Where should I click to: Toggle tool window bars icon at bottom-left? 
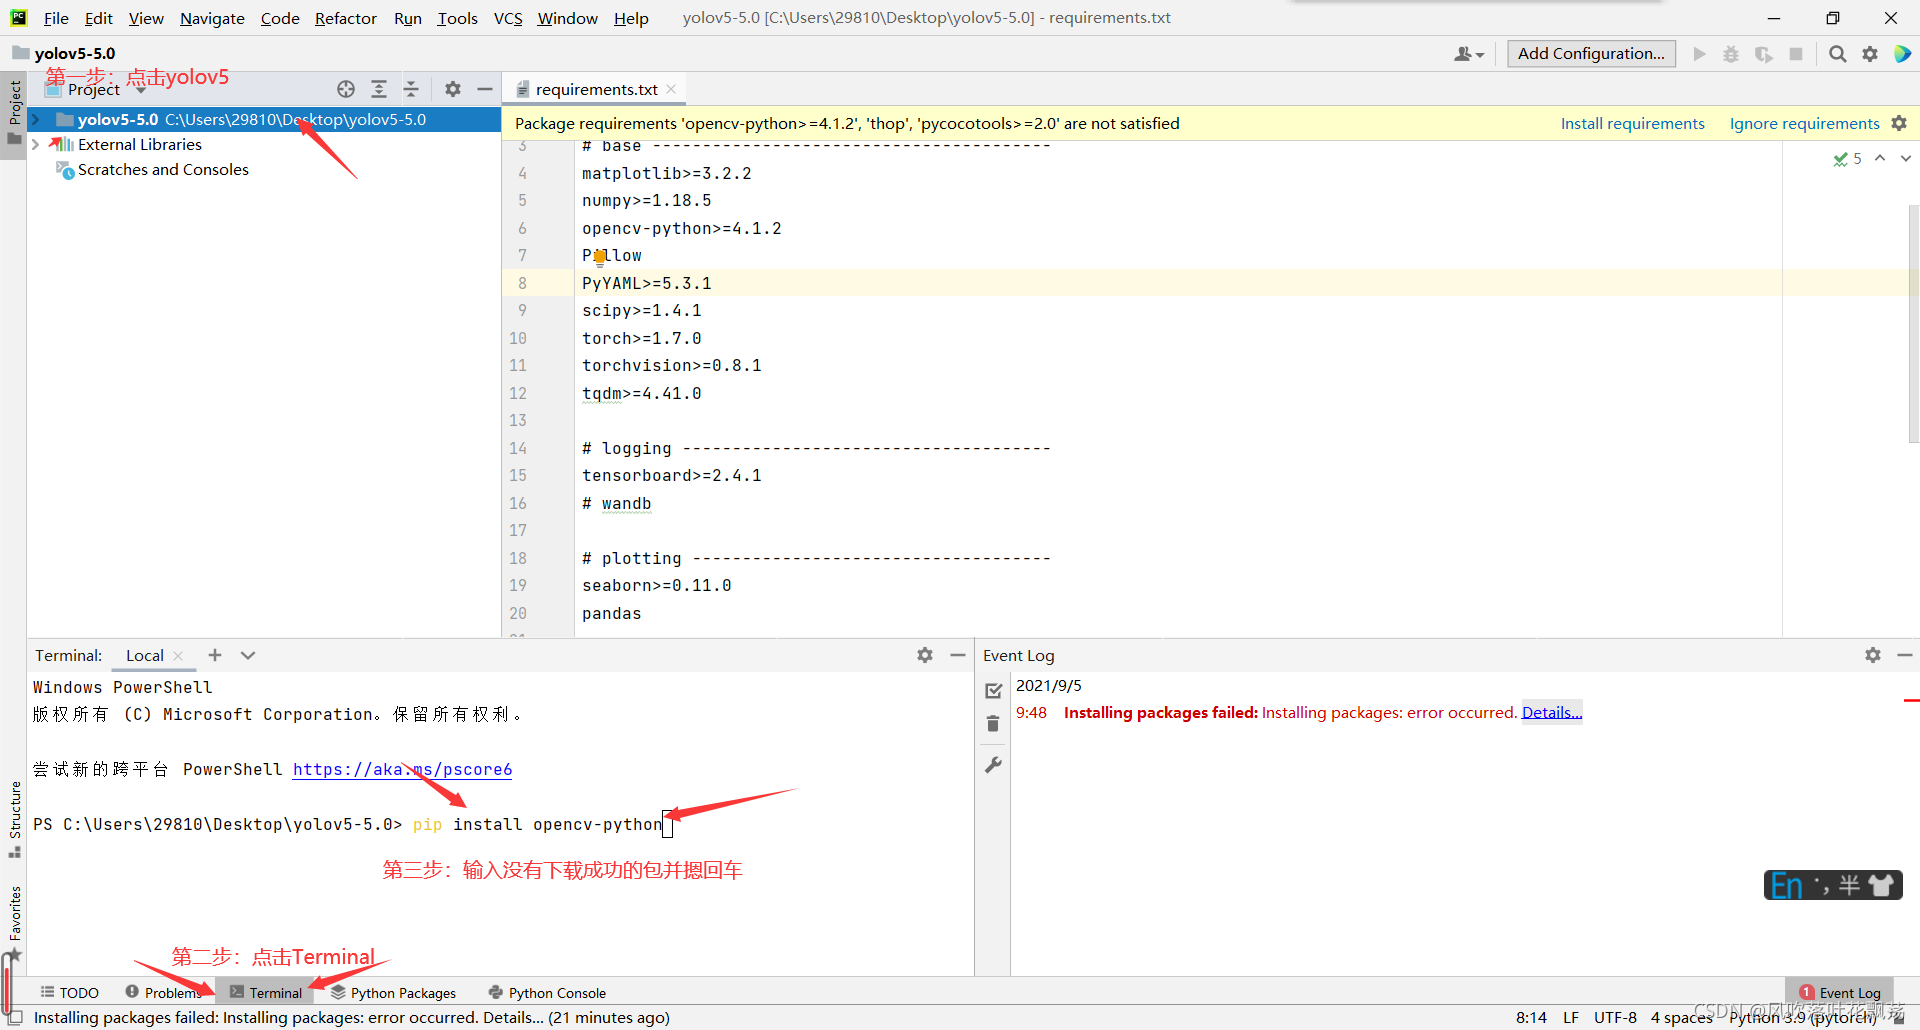pos(15,1018)
